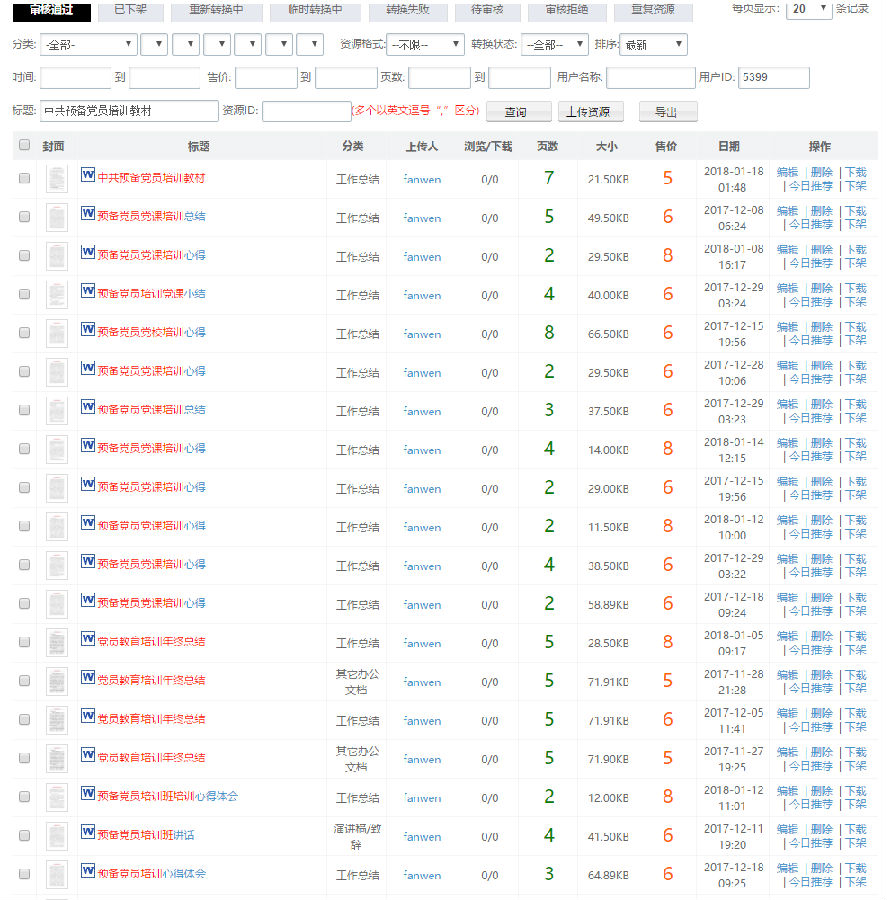The width and height of the screenshot is (887, 900).
Task: Click Word icon beside 预备党员培训班讲话
Action: 88,832
